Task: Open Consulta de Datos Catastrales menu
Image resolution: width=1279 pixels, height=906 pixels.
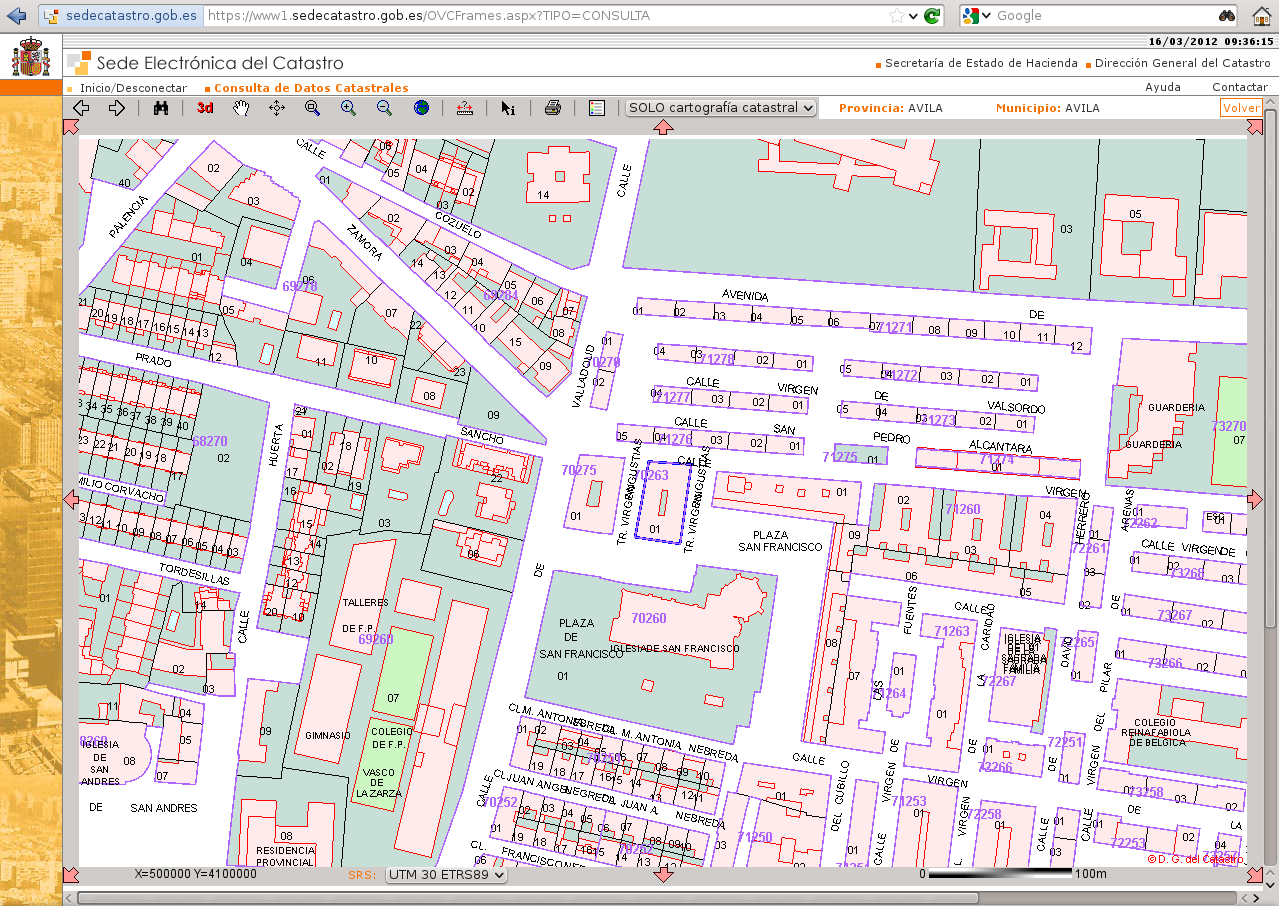Action: pyautogui.click(x=311, y=88)
